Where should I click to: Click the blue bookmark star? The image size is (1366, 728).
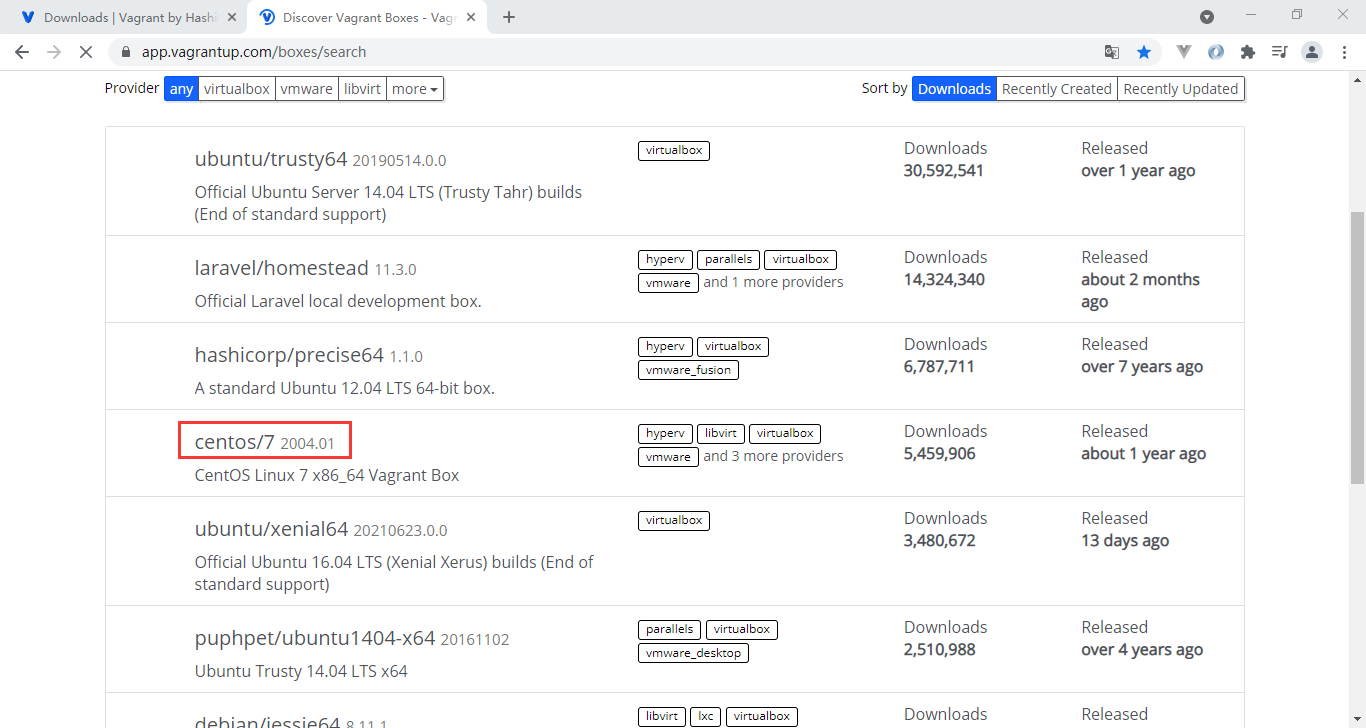(x=1144, y=52)
